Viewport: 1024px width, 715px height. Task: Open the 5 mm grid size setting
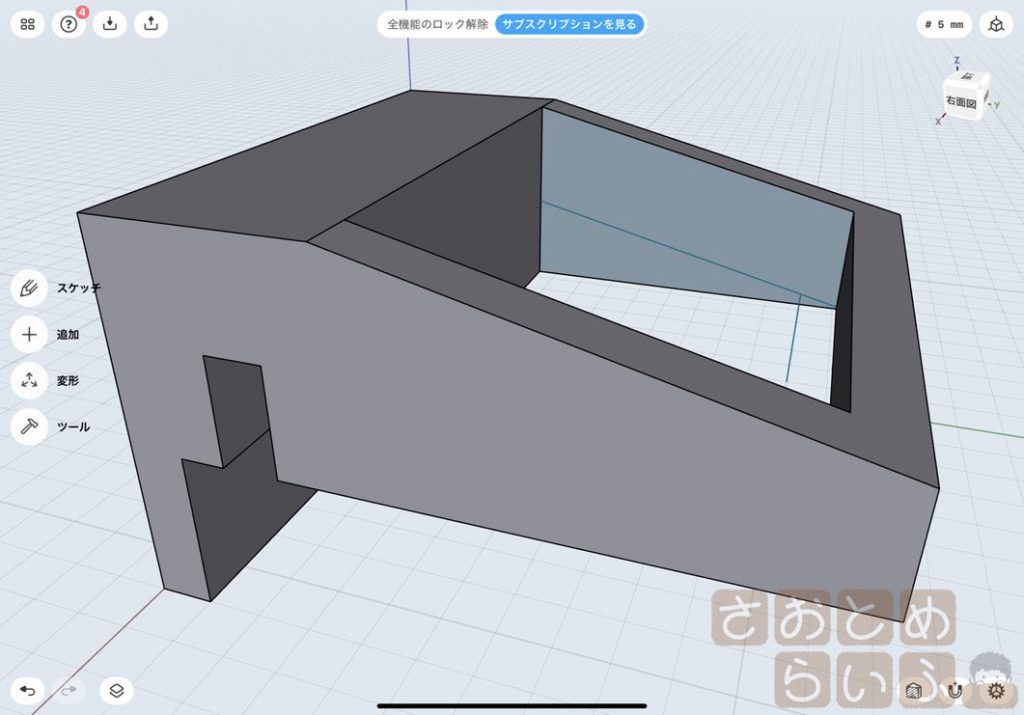click(x=944, y=24)
